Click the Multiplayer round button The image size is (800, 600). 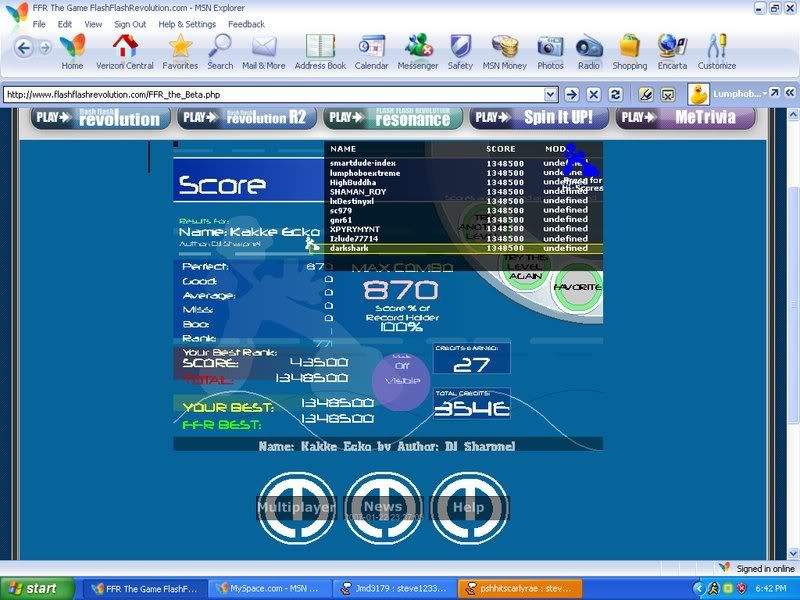[x=296, y=507]
